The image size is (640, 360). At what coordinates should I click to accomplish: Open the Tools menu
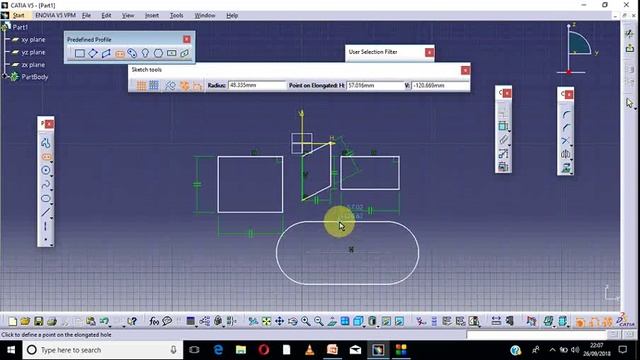[176, 16]
